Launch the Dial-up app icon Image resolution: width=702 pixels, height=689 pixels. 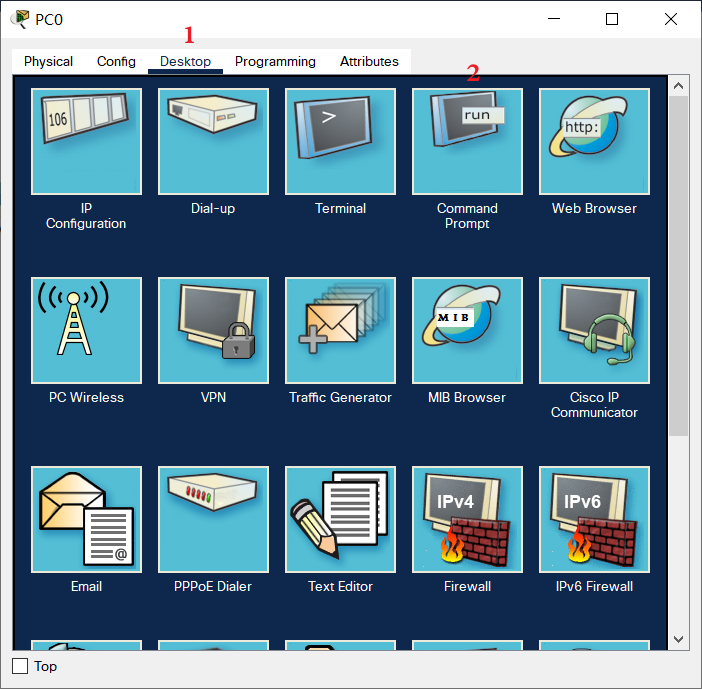pyautogui.click(x=214, y=141)
